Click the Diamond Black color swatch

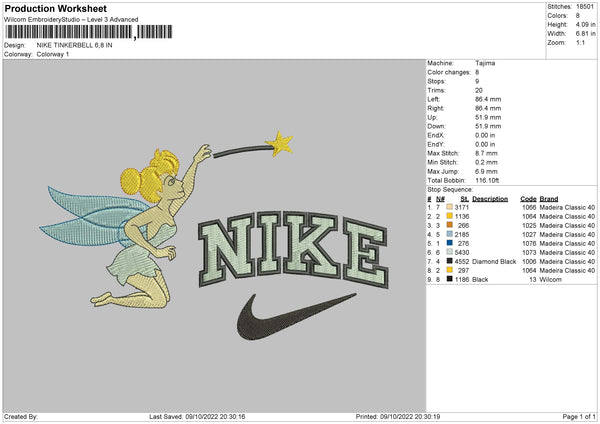(x=449, y=261)
